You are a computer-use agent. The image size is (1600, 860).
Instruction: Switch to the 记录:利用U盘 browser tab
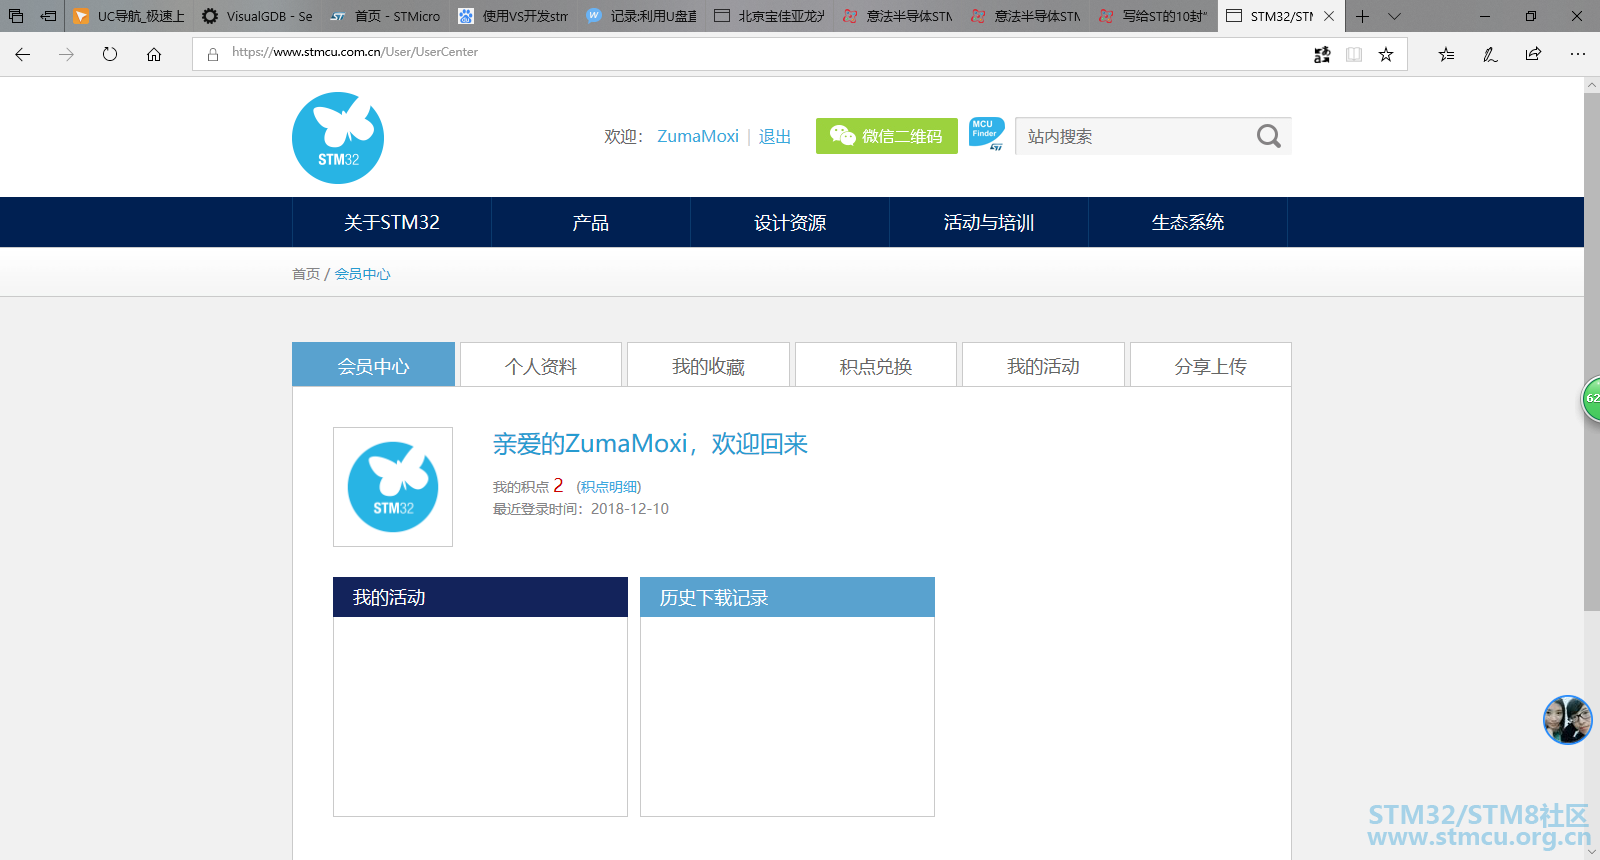(x=641, y=16)
